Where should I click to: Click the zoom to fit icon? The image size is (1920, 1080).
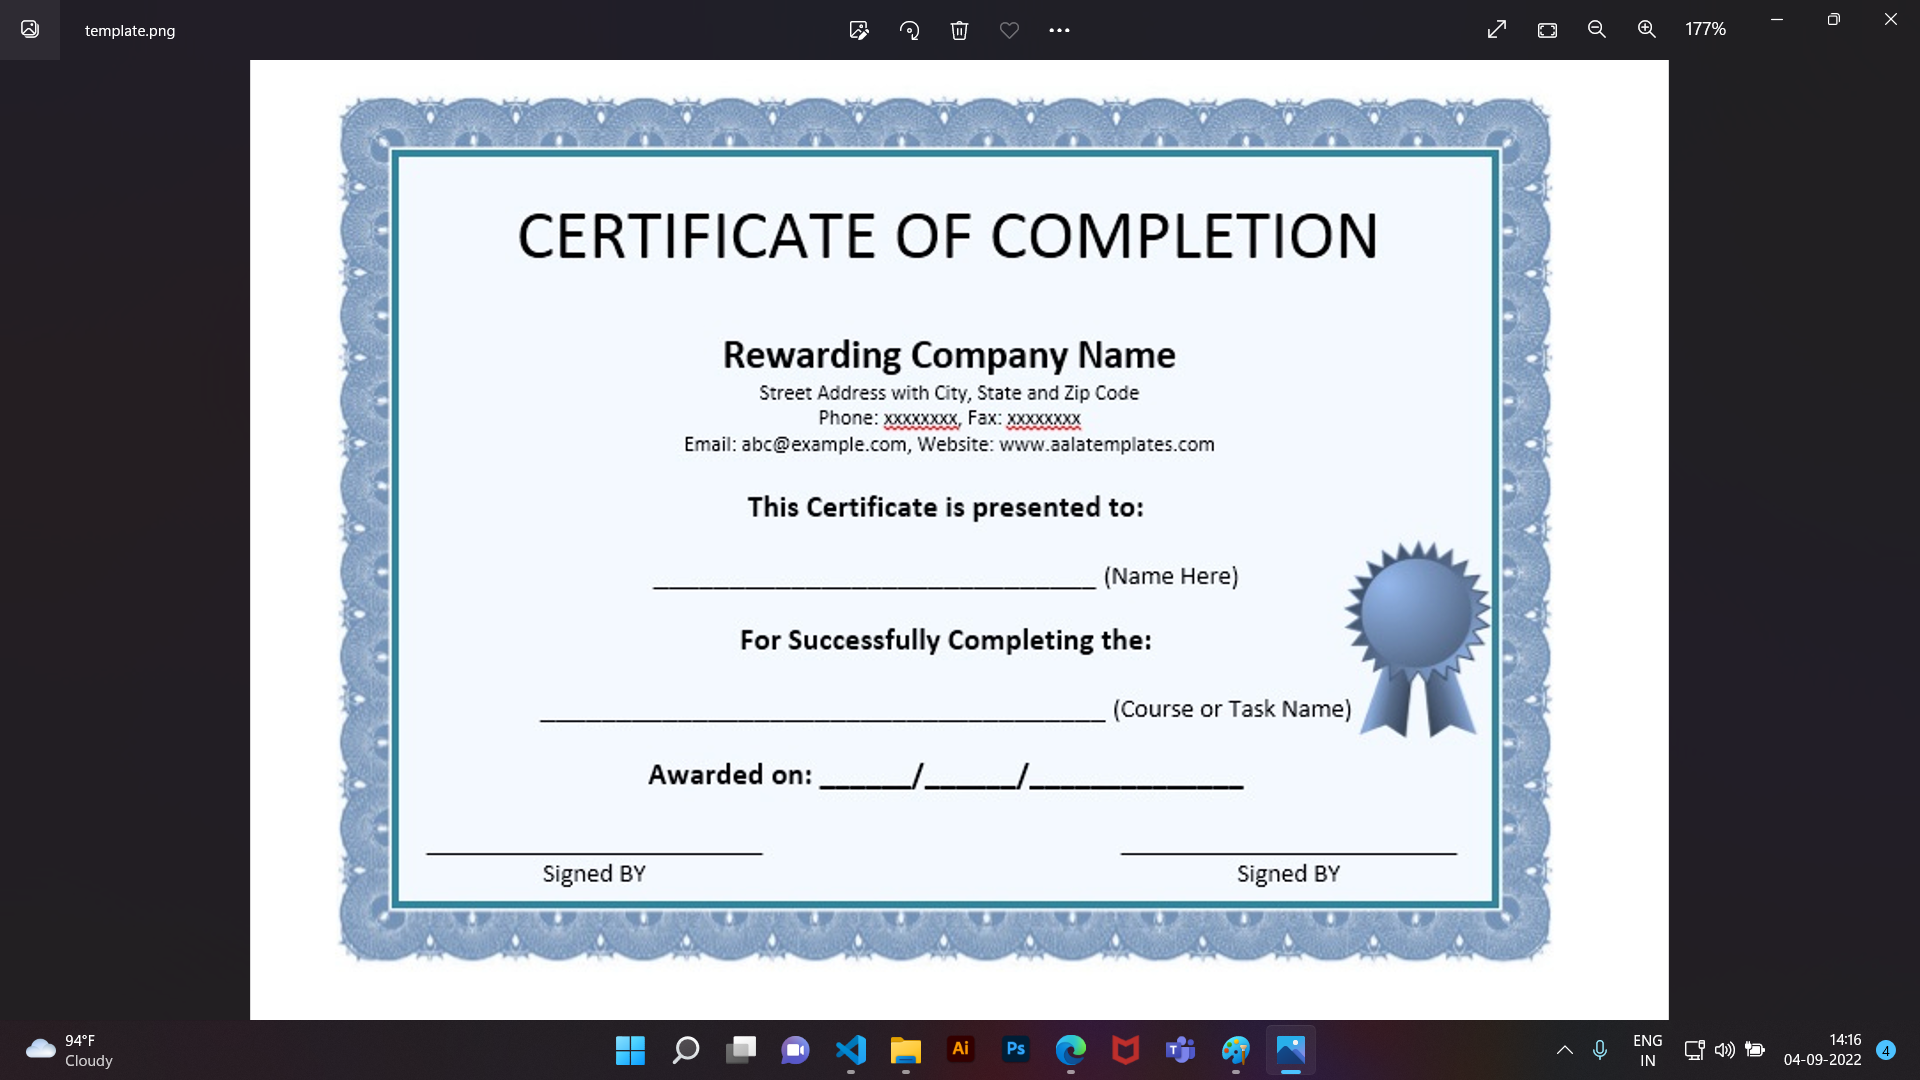[1547, 30]
